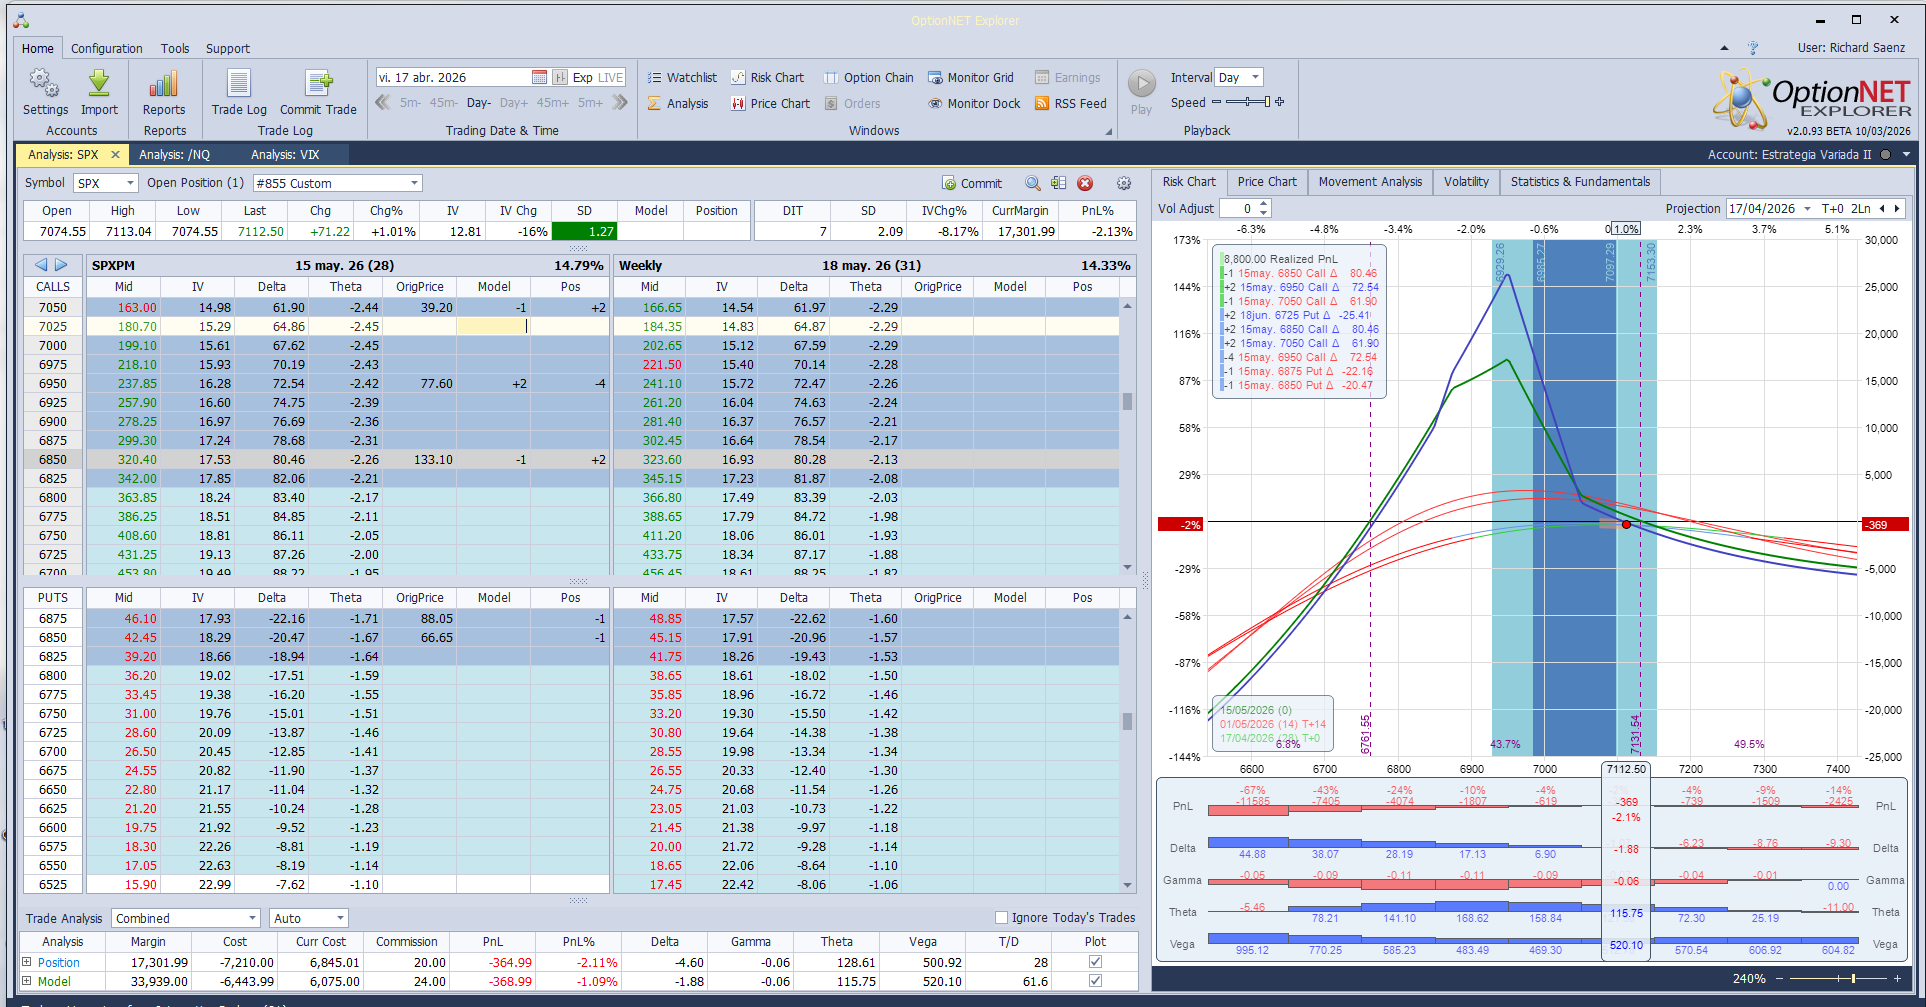This screenshot has width=1926, height=1007.
Task: Adjust the playback Speed slider
Action: (x=1266, y=102)
